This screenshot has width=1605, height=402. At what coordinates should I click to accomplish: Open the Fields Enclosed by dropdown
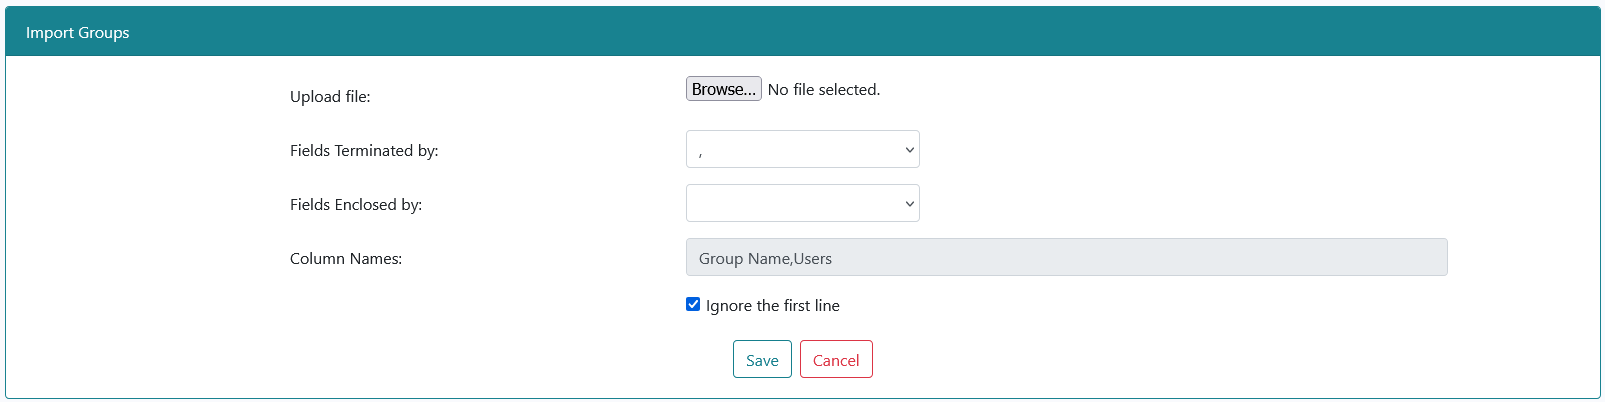click(x=803, y=203)
